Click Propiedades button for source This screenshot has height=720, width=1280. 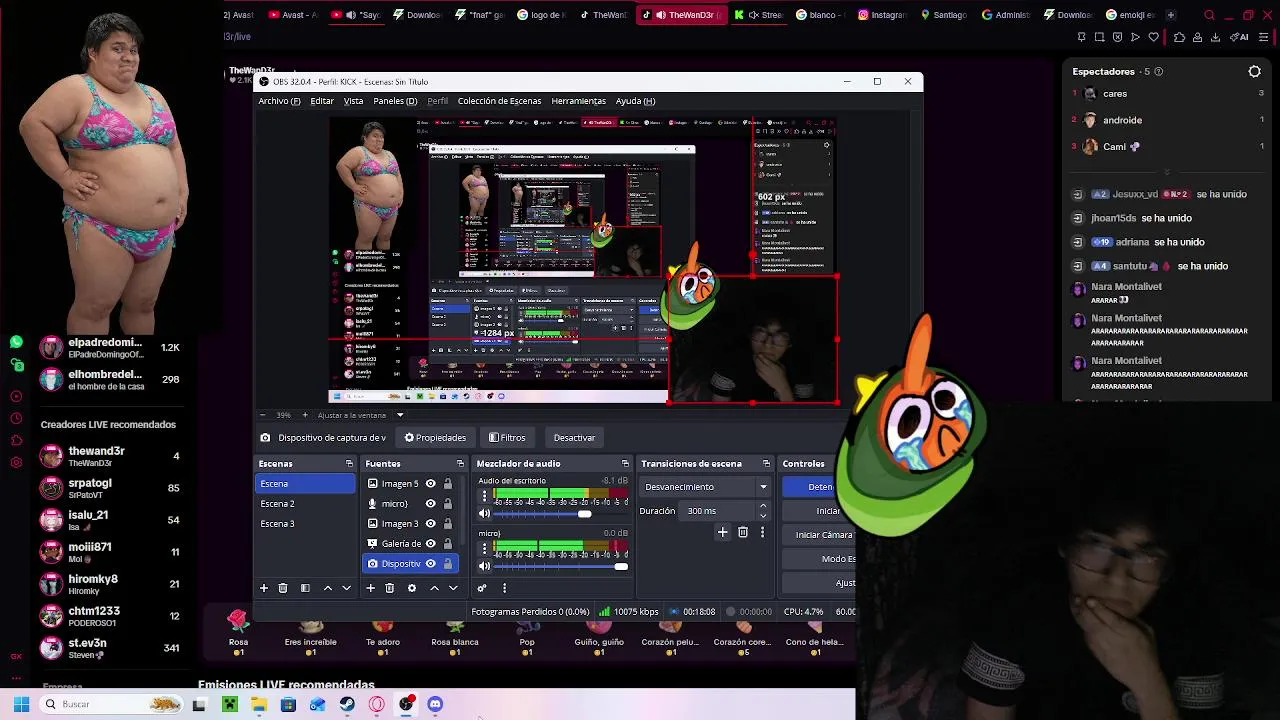(435, 437)
